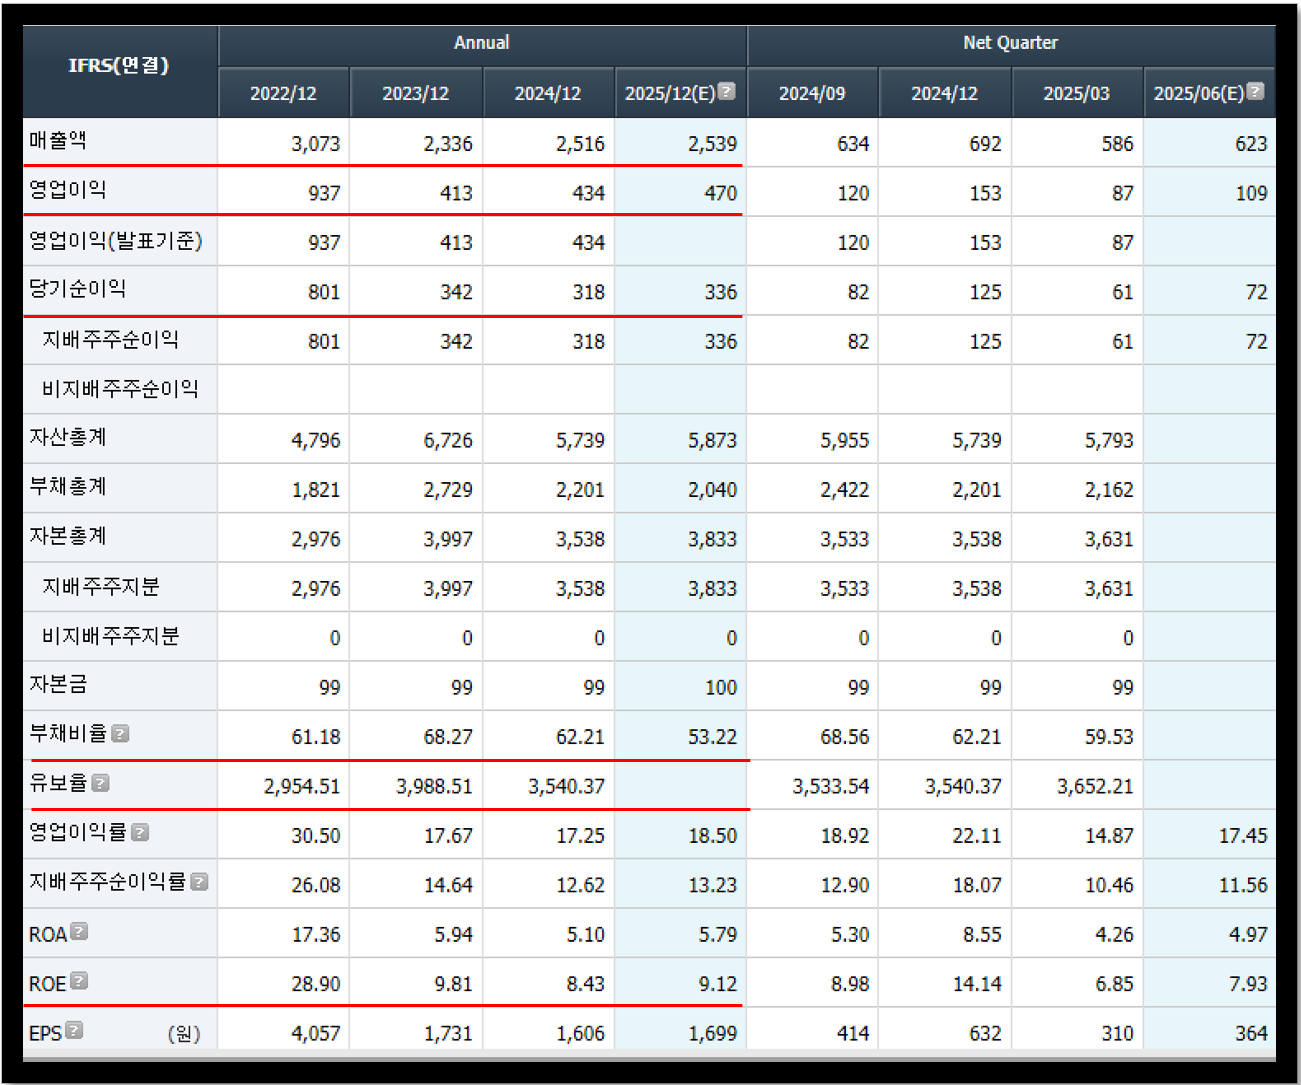Click EPS quarterly estimate 364
The image size is (1301, 1085).
(x=1251, y=1034)
